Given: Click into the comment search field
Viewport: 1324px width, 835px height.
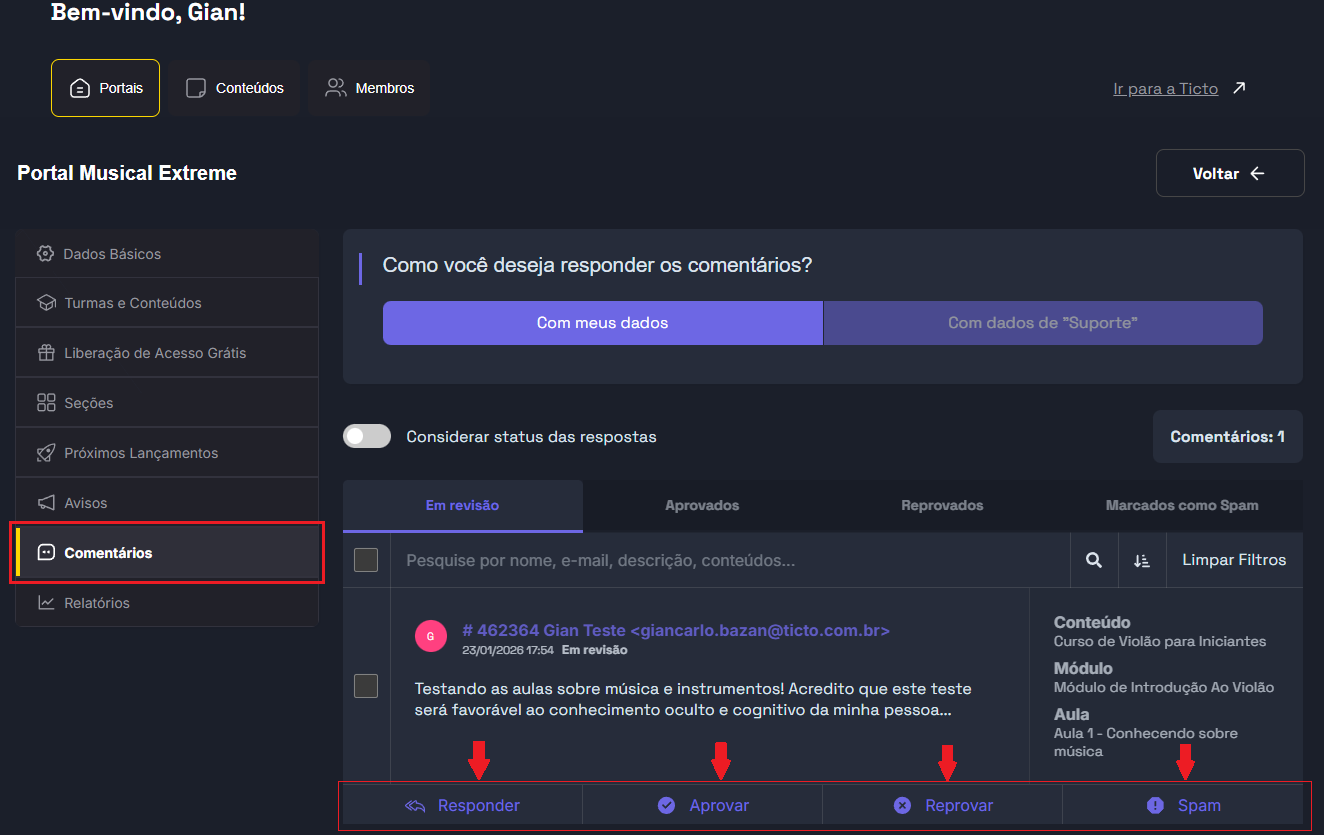Looking at the screenshot, I should pos(730,560).
